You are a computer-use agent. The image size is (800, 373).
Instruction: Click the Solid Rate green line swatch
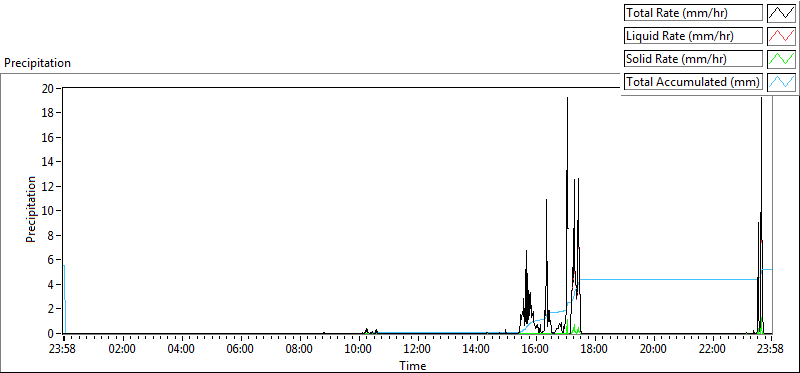781,59
